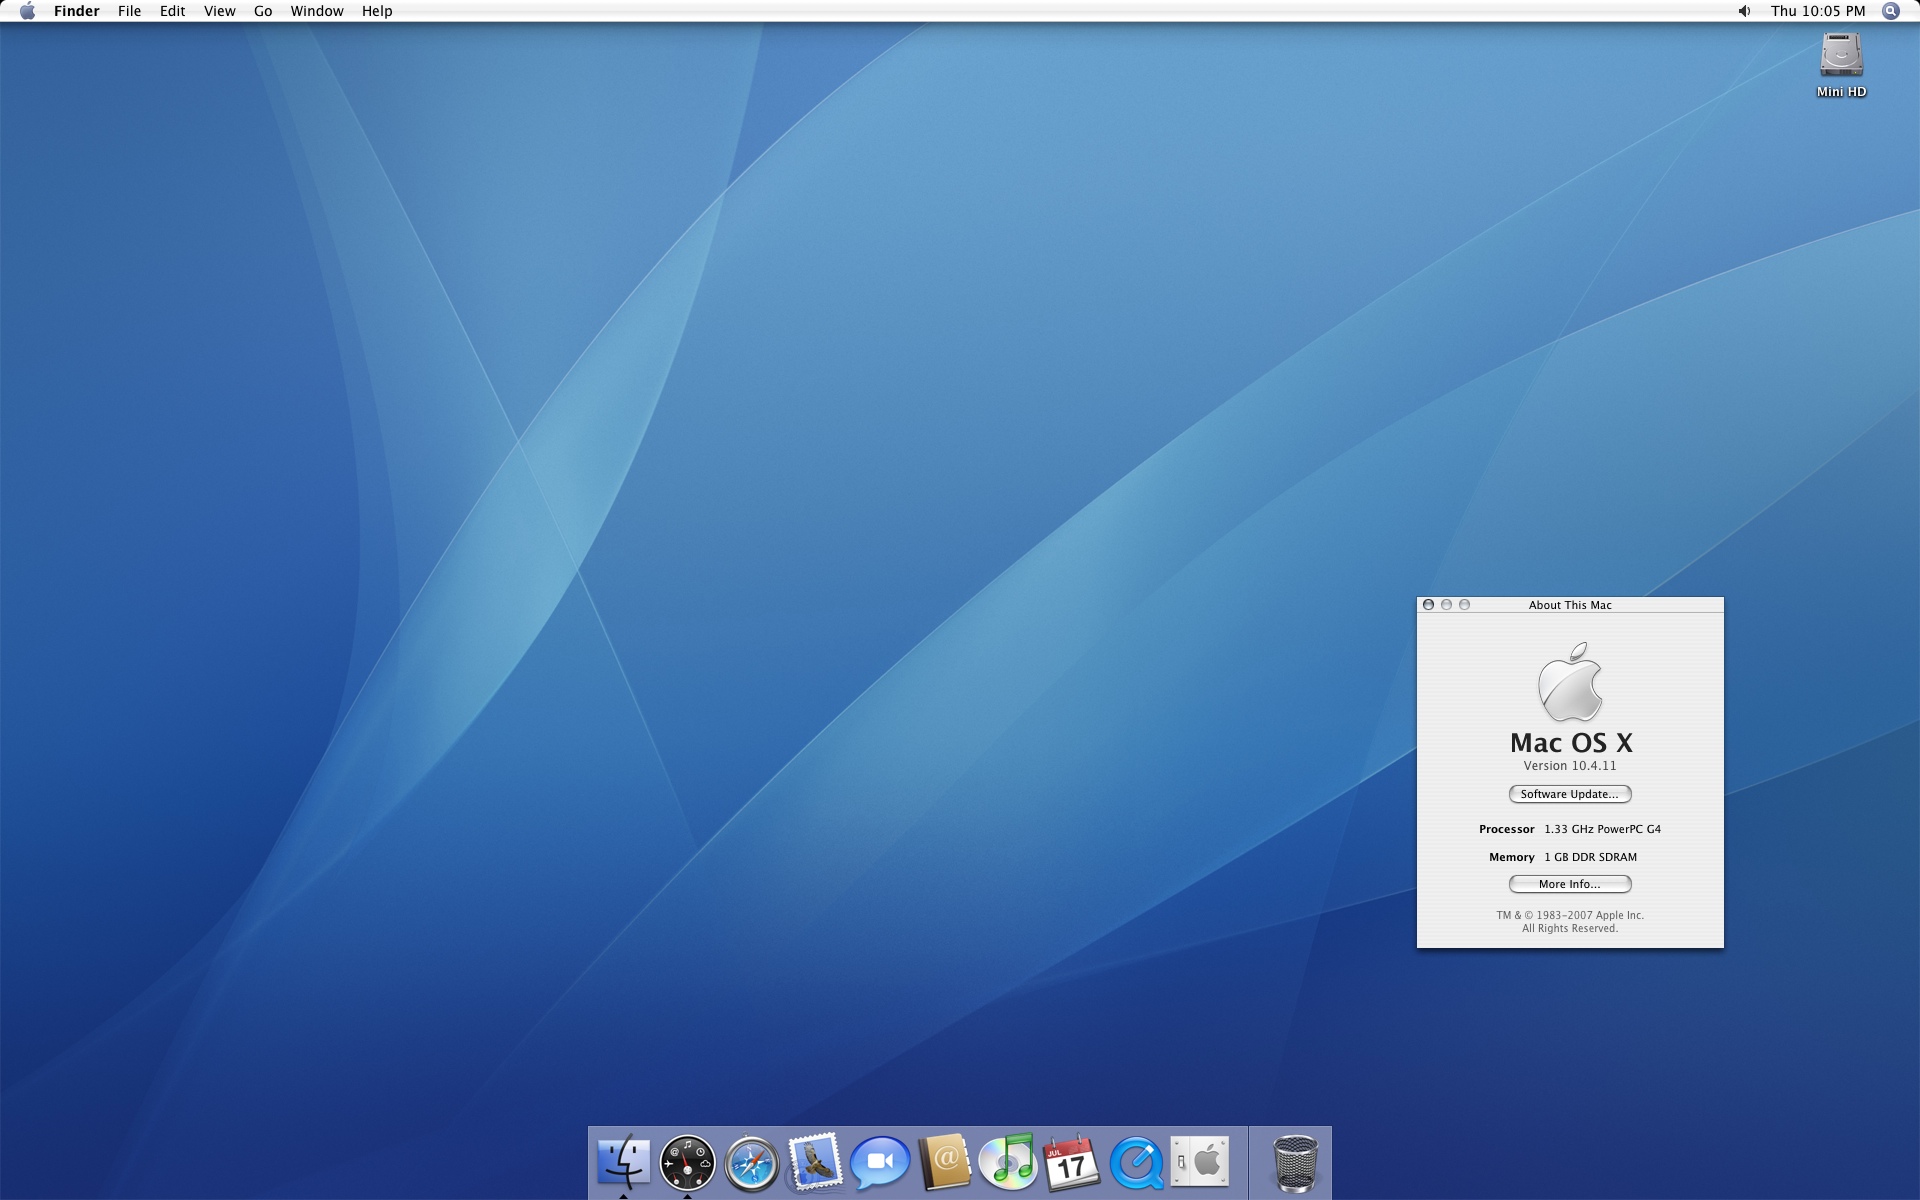Select the Mini HD drive icon
Viewport: 1920px width, 1200px height.
(x=1841, y=57)
